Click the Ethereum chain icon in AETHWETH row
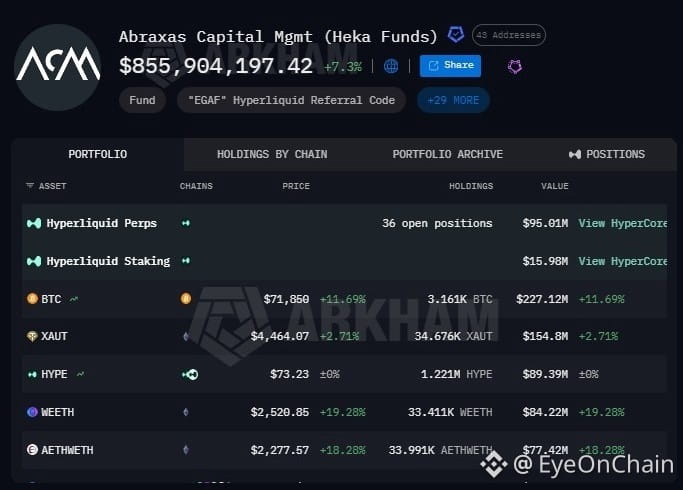Viewport: 683px width, 490px height. [186, 450]
